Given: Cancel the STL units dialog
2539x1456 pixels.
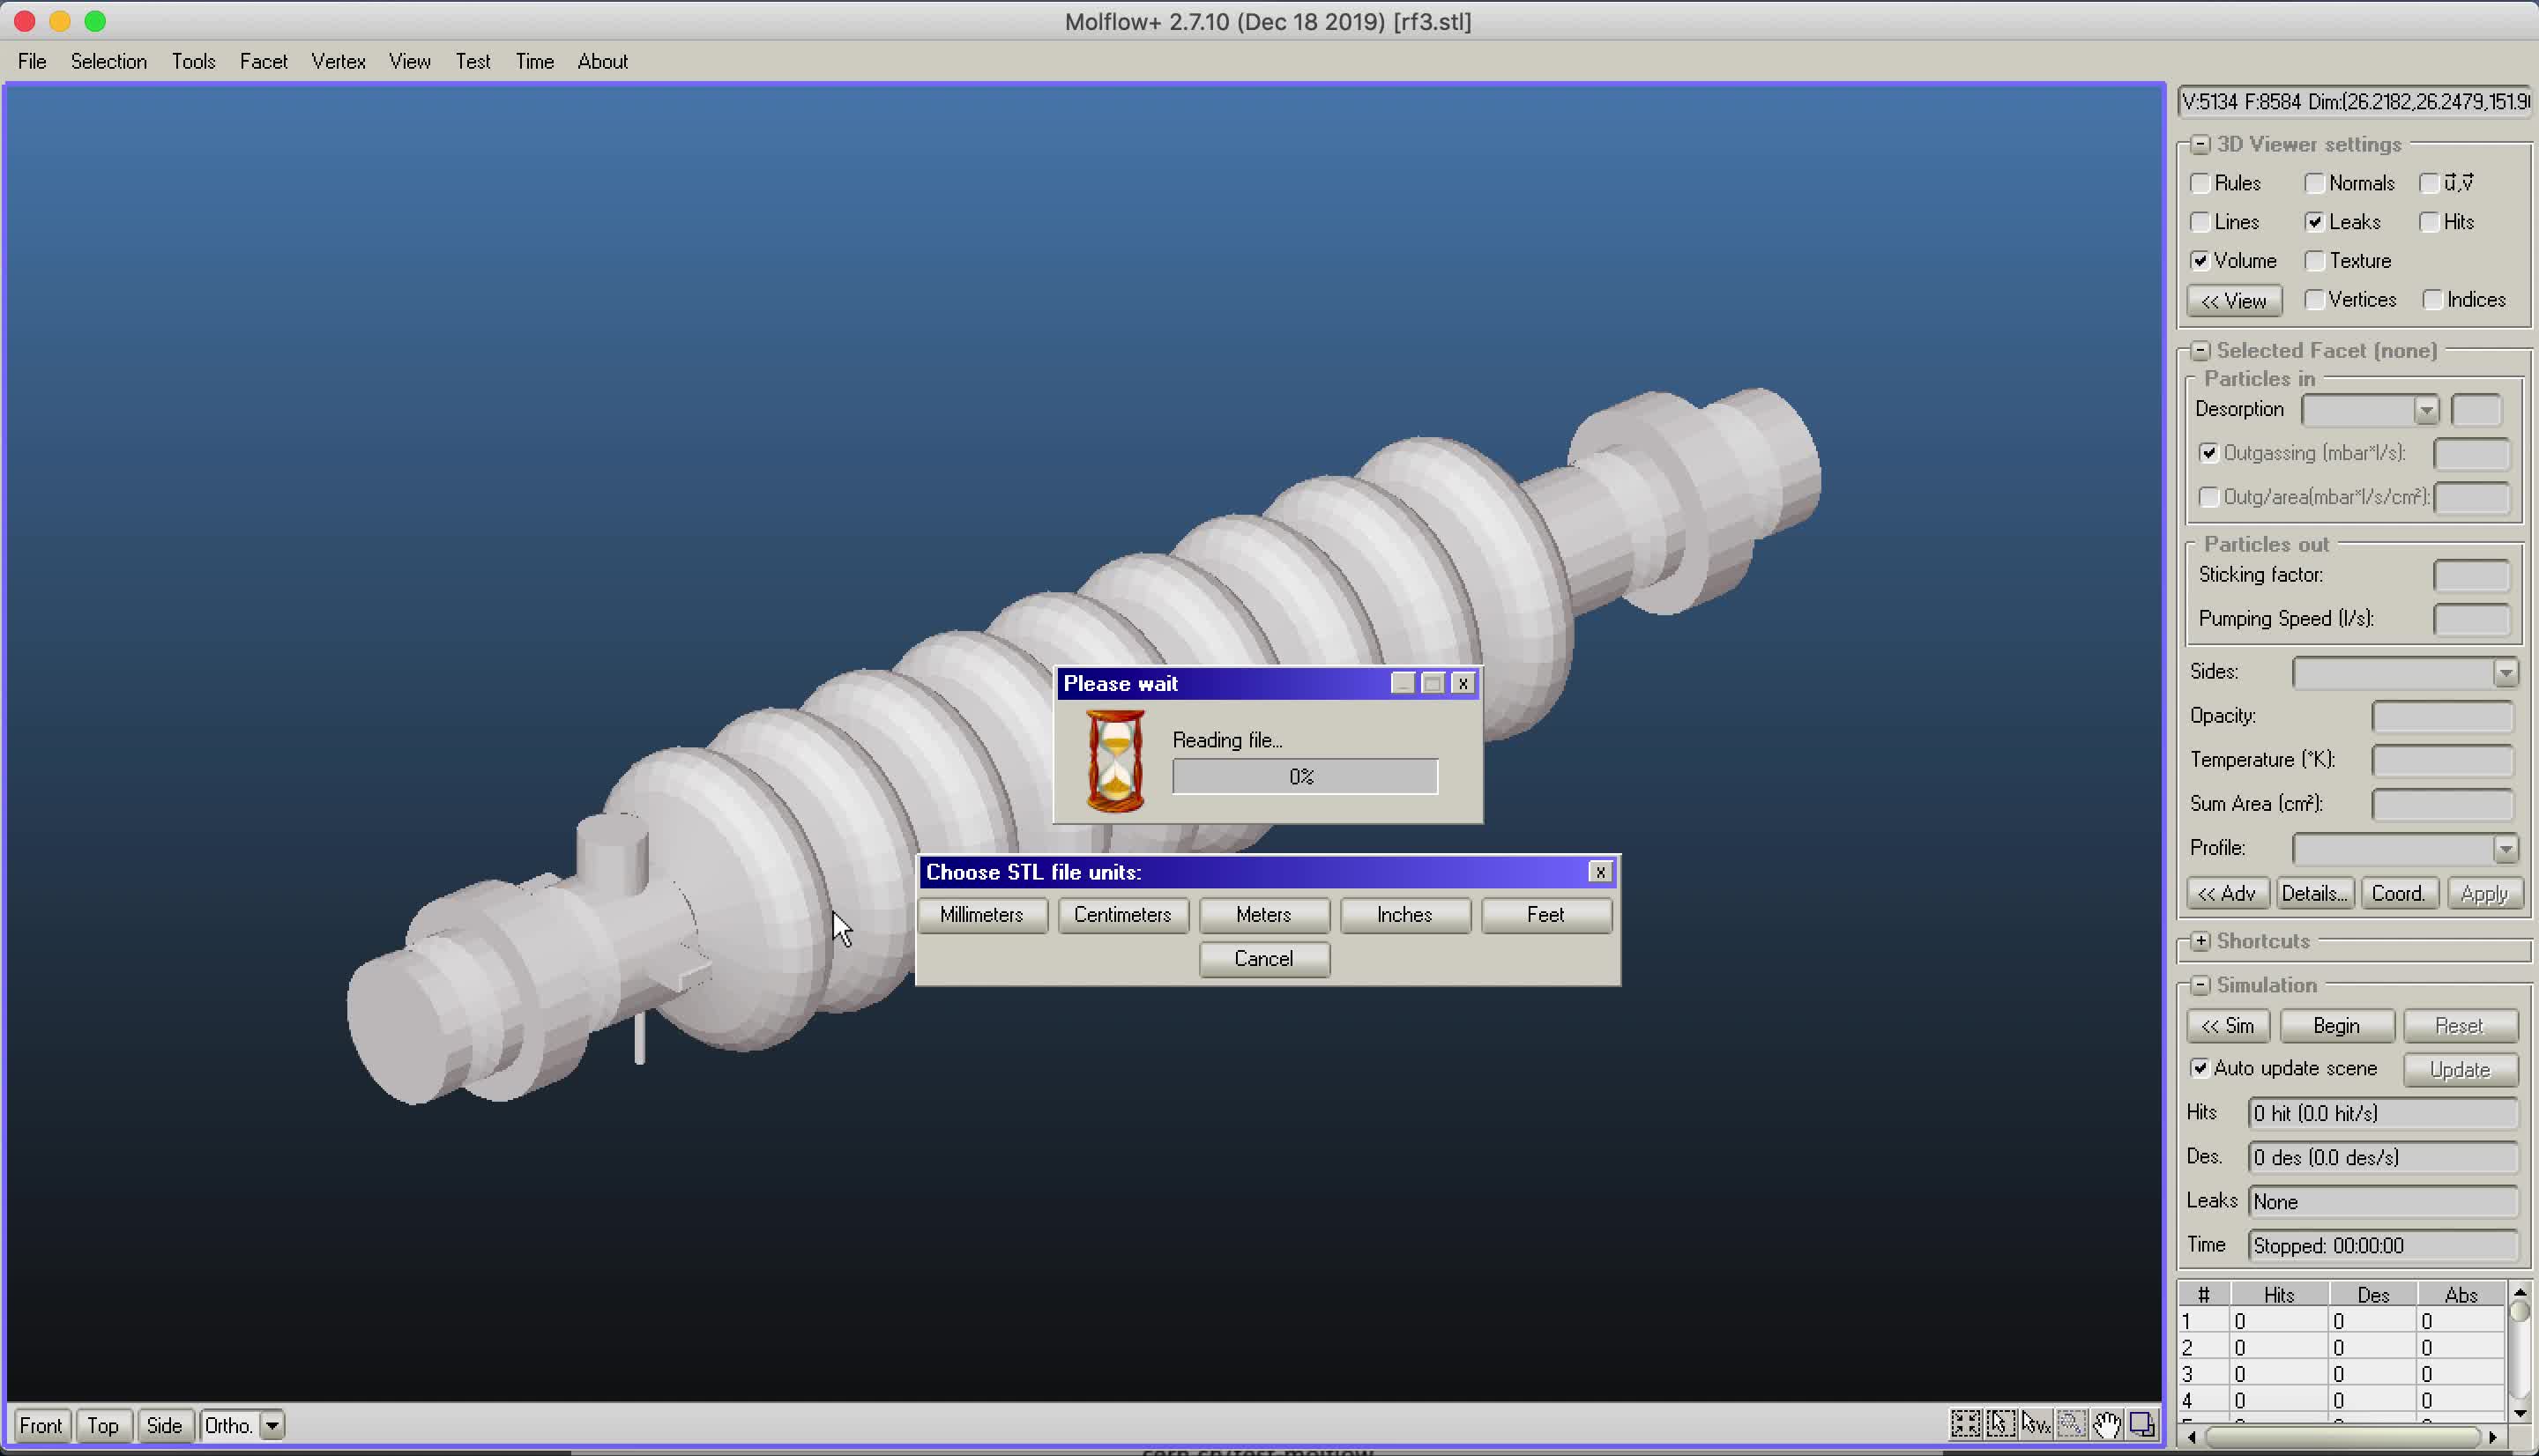Looking at the screenshot, I should coord(1264,958).
